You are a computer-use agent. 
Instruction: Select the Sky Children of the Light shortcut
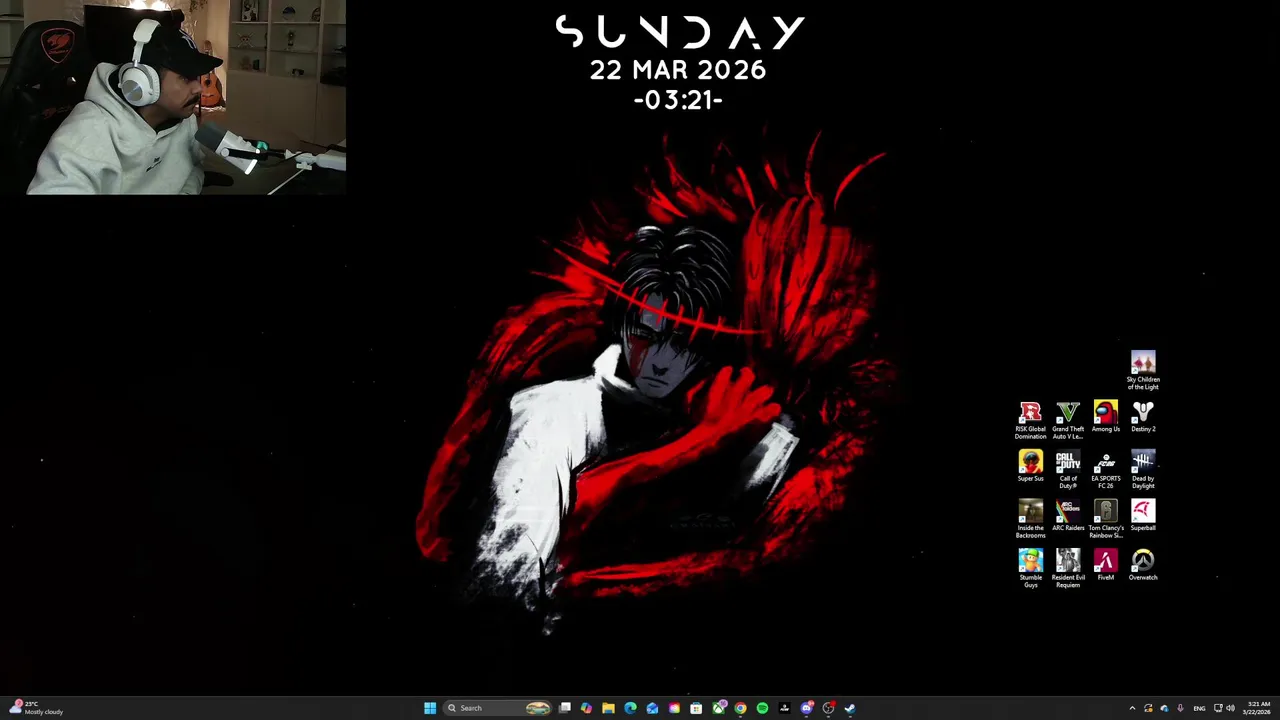[x=1143, y=370]
